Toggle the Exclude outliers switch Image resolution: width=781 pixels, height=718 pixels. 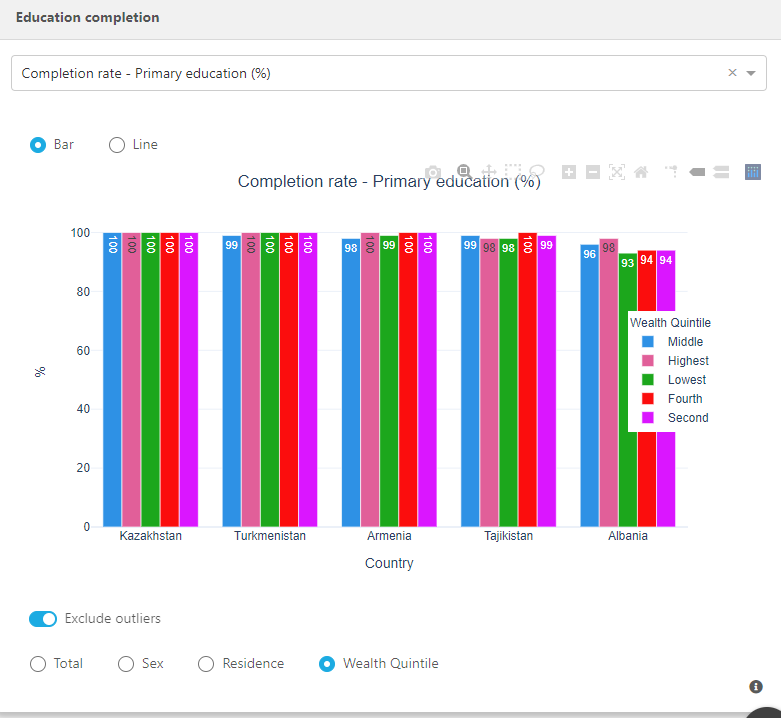(x=43, y=619)
